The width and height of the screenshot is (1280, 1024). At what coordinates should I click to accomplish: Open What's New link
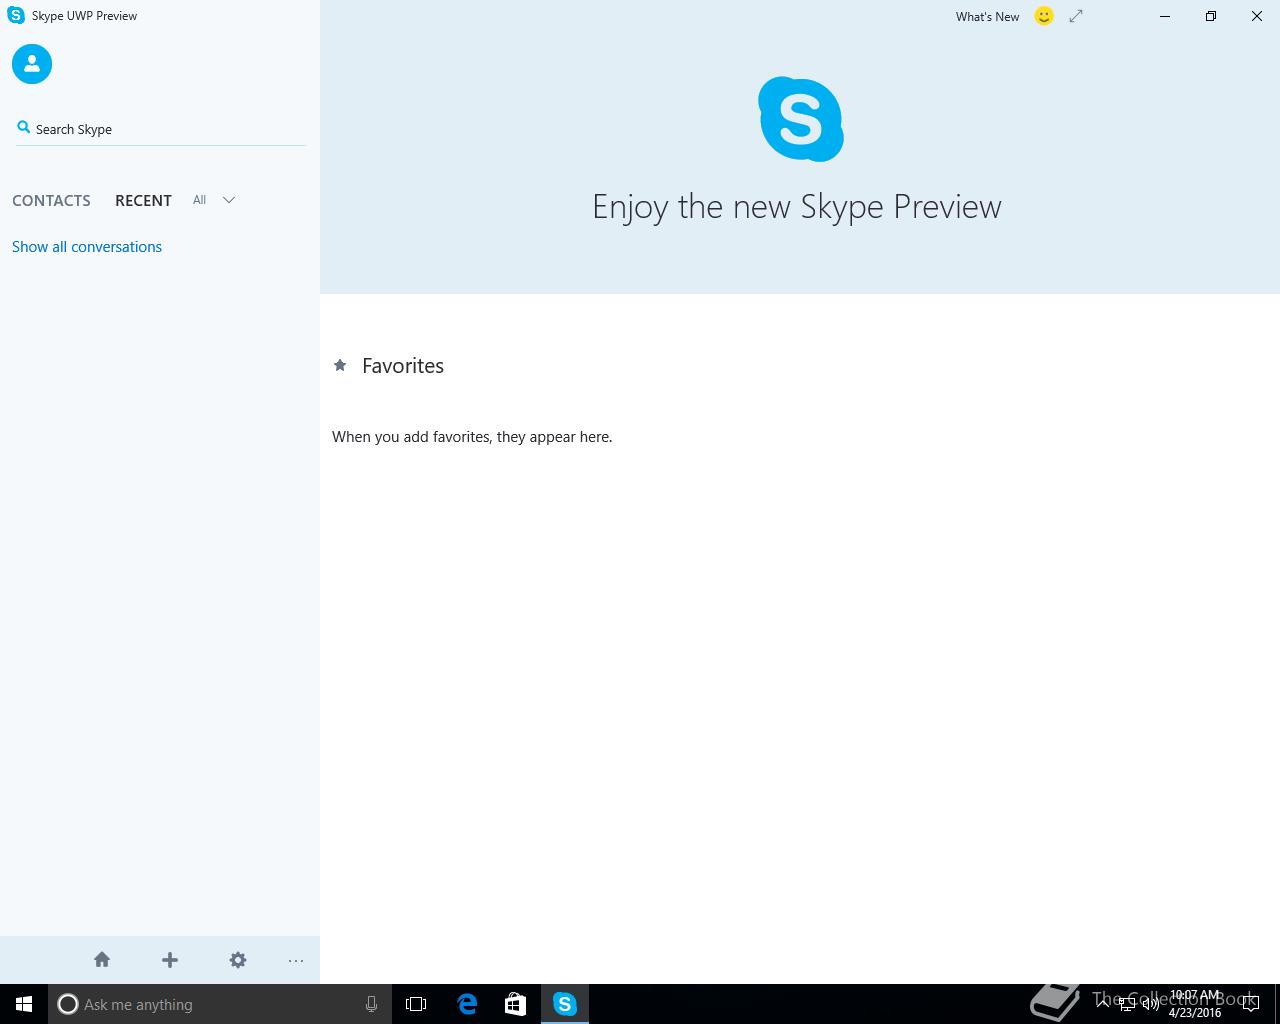pos(987,17)
